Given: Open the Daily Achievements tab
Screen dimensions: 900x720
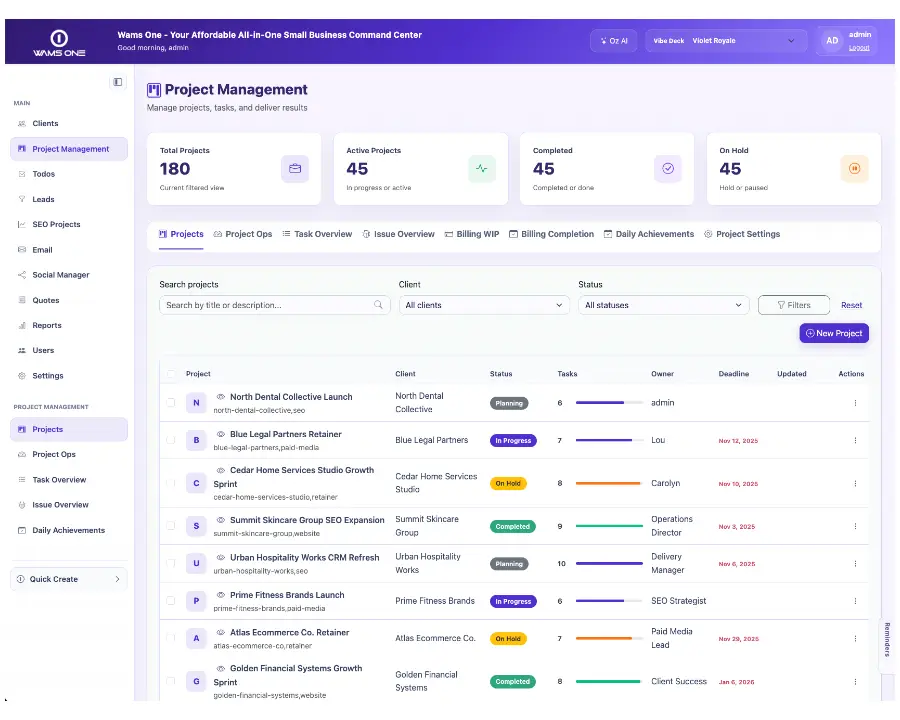Looking at the screenshot, I should [x=649, y=234].
